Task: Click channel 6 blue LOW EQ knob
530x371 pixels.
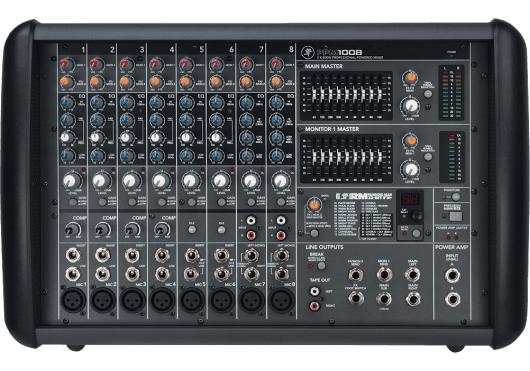Action: [216, 155]
